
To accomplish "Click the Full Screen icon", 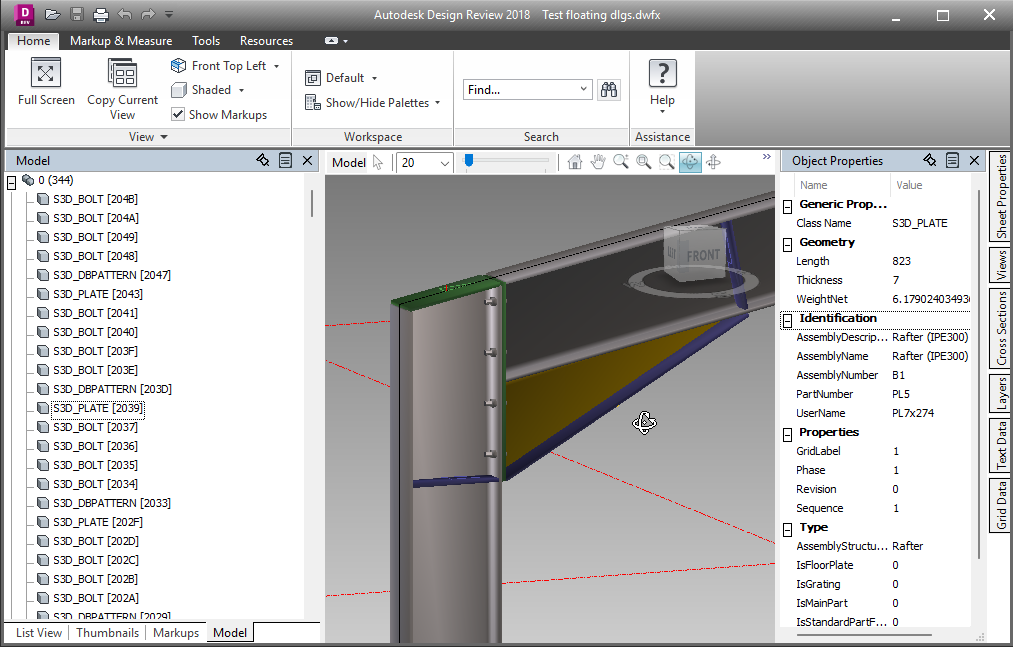I will pos(46,74).
